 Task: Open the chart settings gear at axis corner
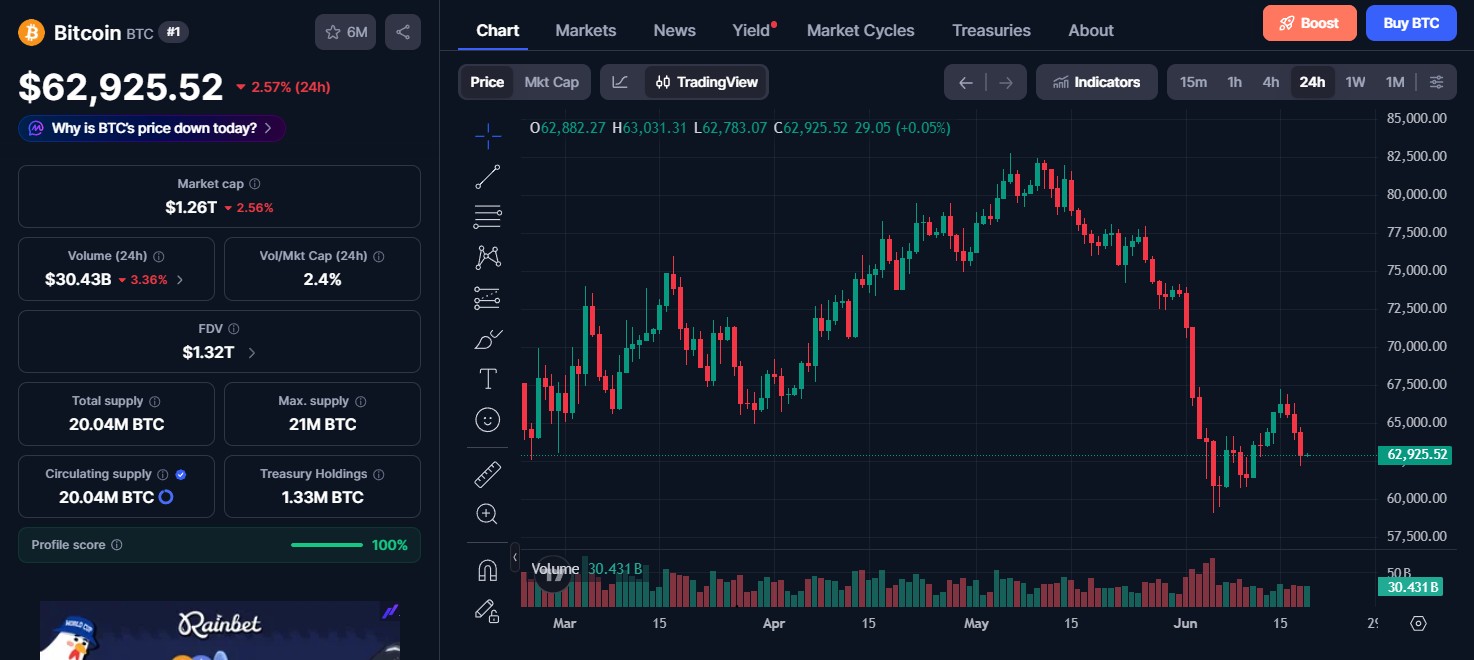click(x=1418, y=623)
